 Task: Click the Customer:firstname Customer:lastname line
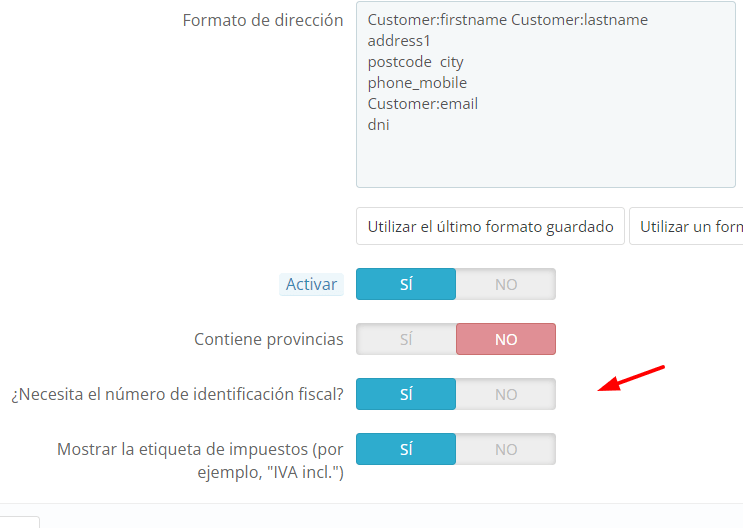(507, 20)
